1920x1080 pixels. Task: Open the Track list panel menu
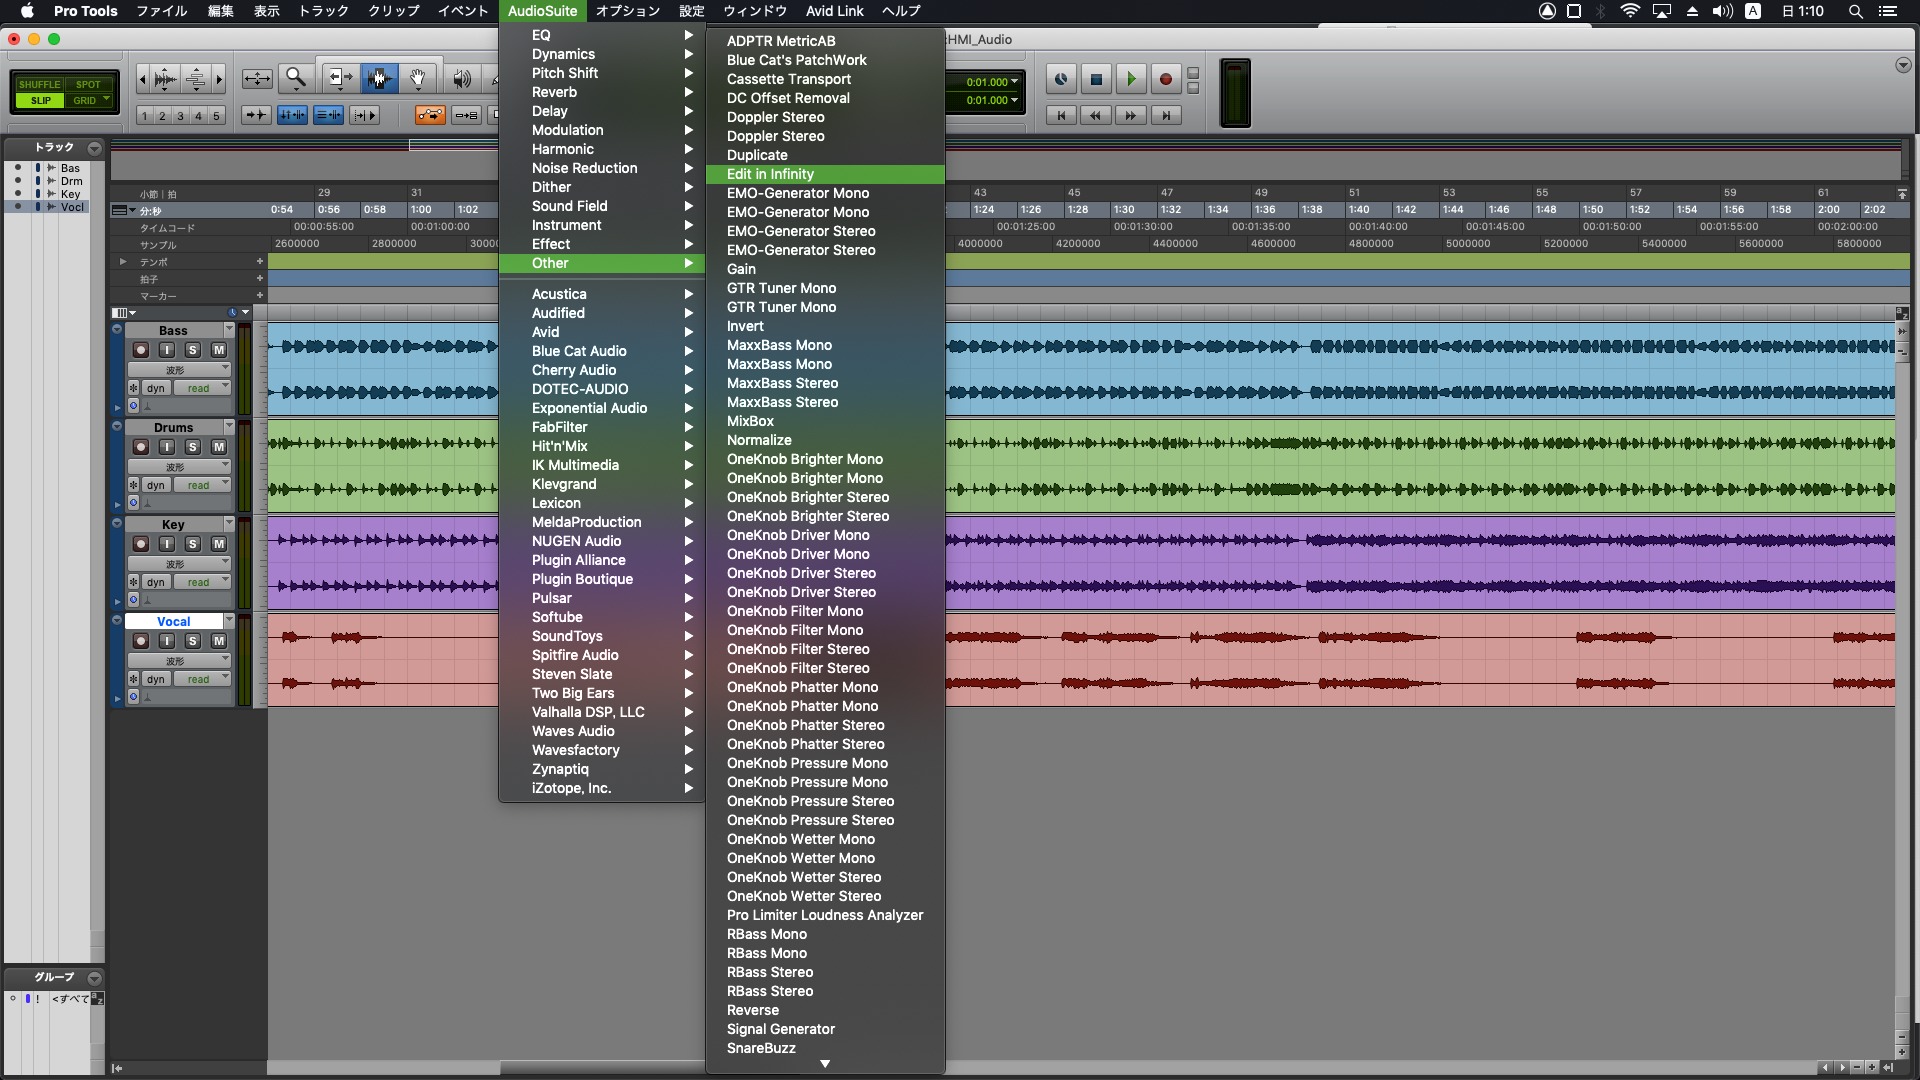[94, 148]
